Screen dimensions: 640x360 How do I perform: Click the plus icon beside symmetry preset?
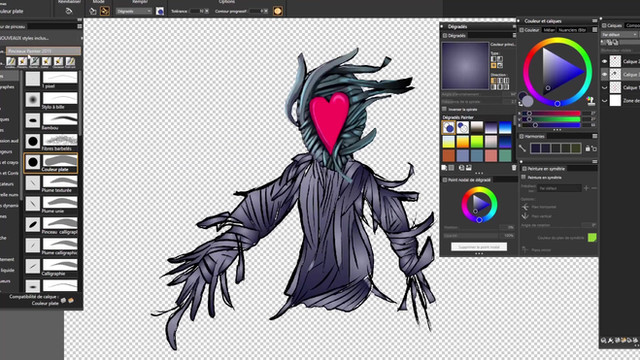click(x=587, y=188)
